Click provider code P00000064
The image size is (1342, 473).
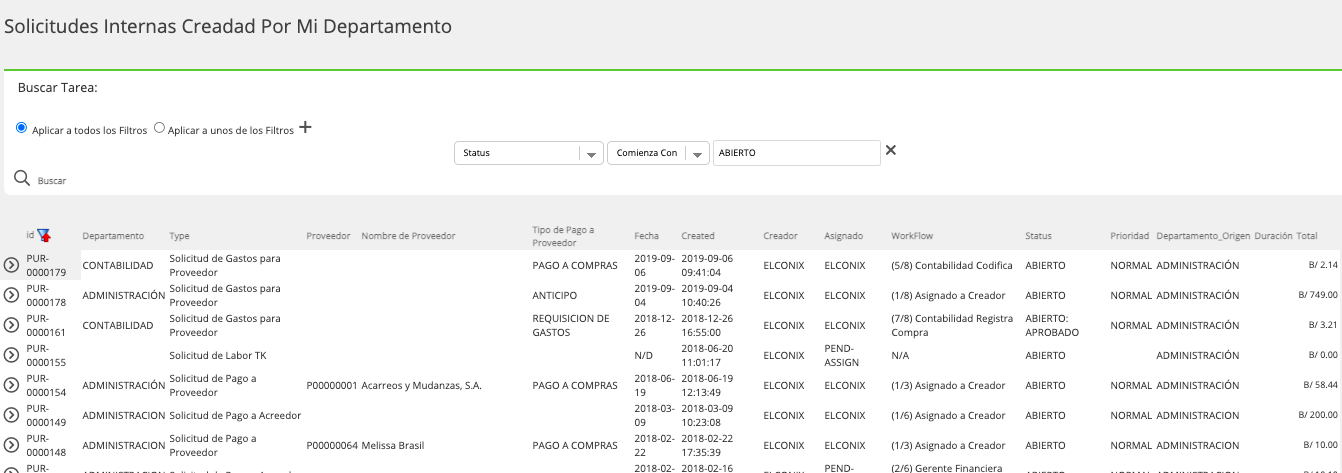coord(331,445)
